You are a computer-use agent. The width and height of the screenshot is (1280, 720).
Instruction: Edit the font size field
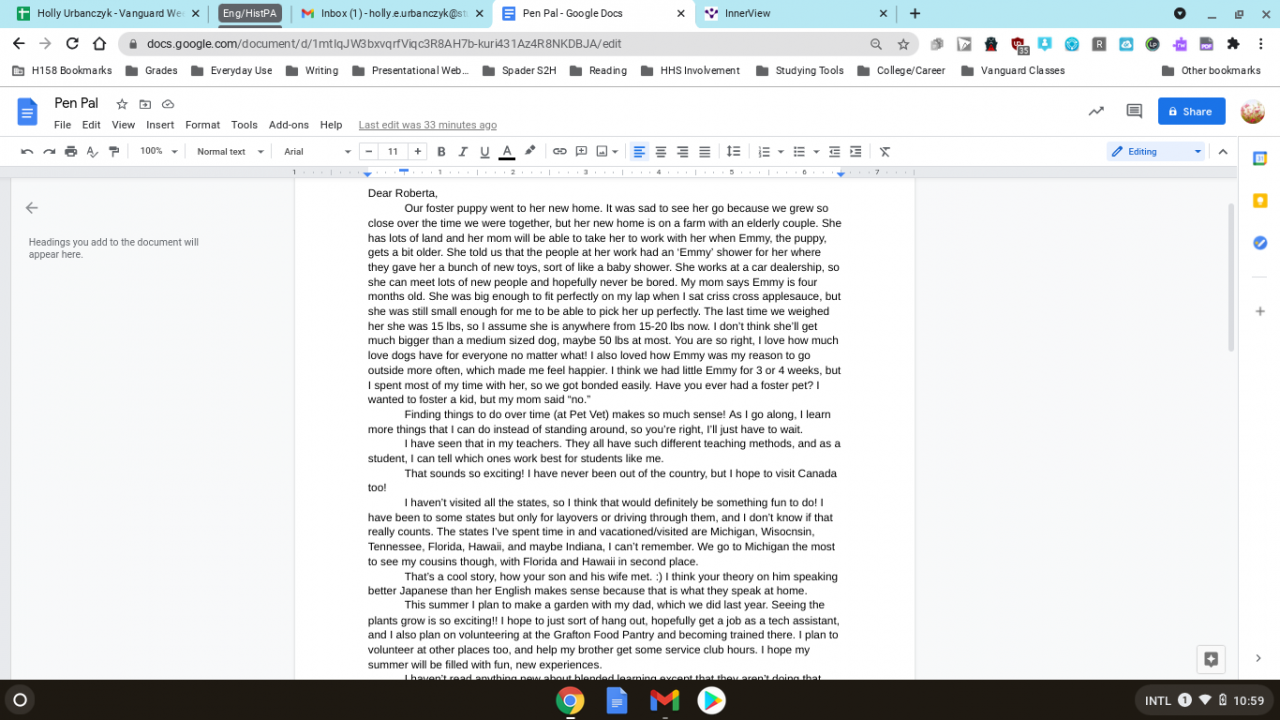point(393,152)
